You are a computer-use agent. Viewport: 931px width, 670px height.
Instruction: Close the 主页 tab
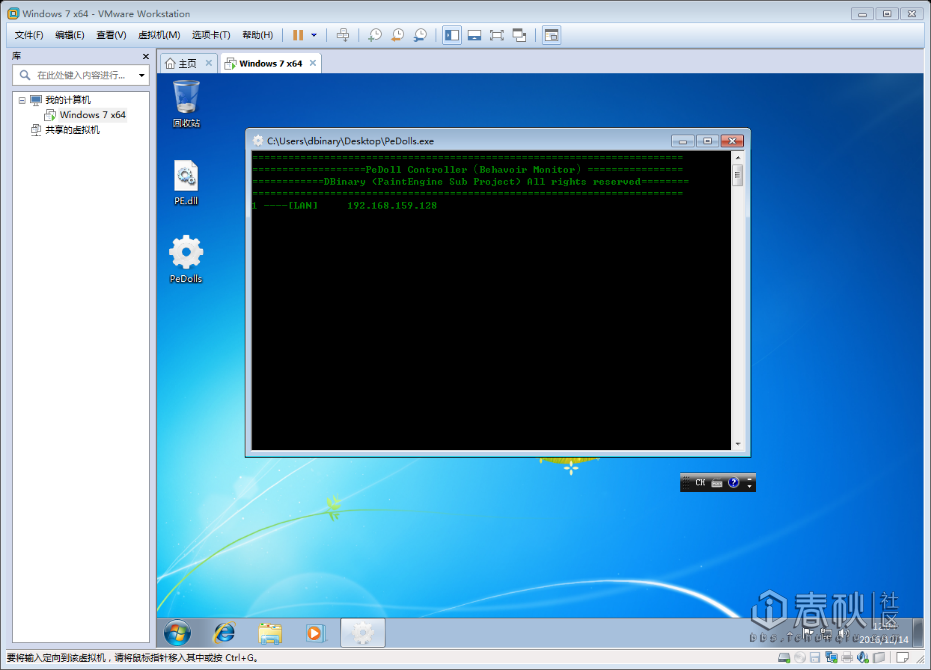[x=208, y=63]
